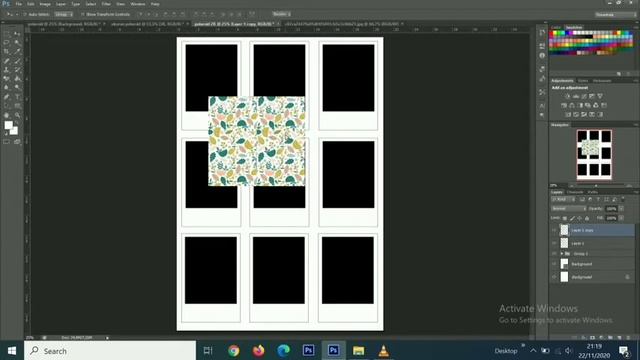This screenshot has width=640, height=360.
Task: Click the foreground color swatch
Action: point(8,125)
